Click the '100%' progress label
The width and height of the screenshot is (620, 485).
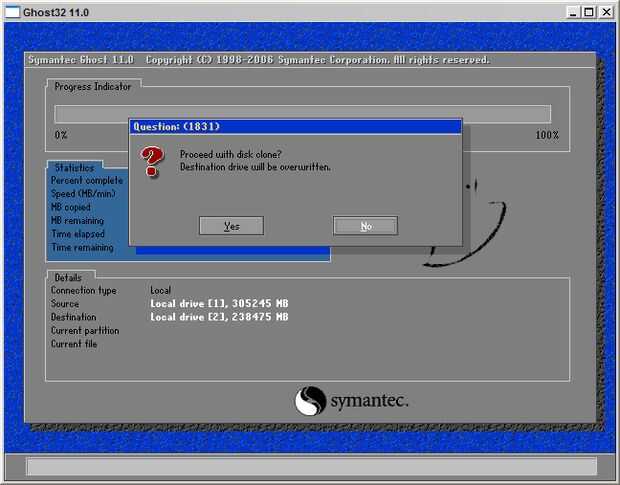(547, 135)
